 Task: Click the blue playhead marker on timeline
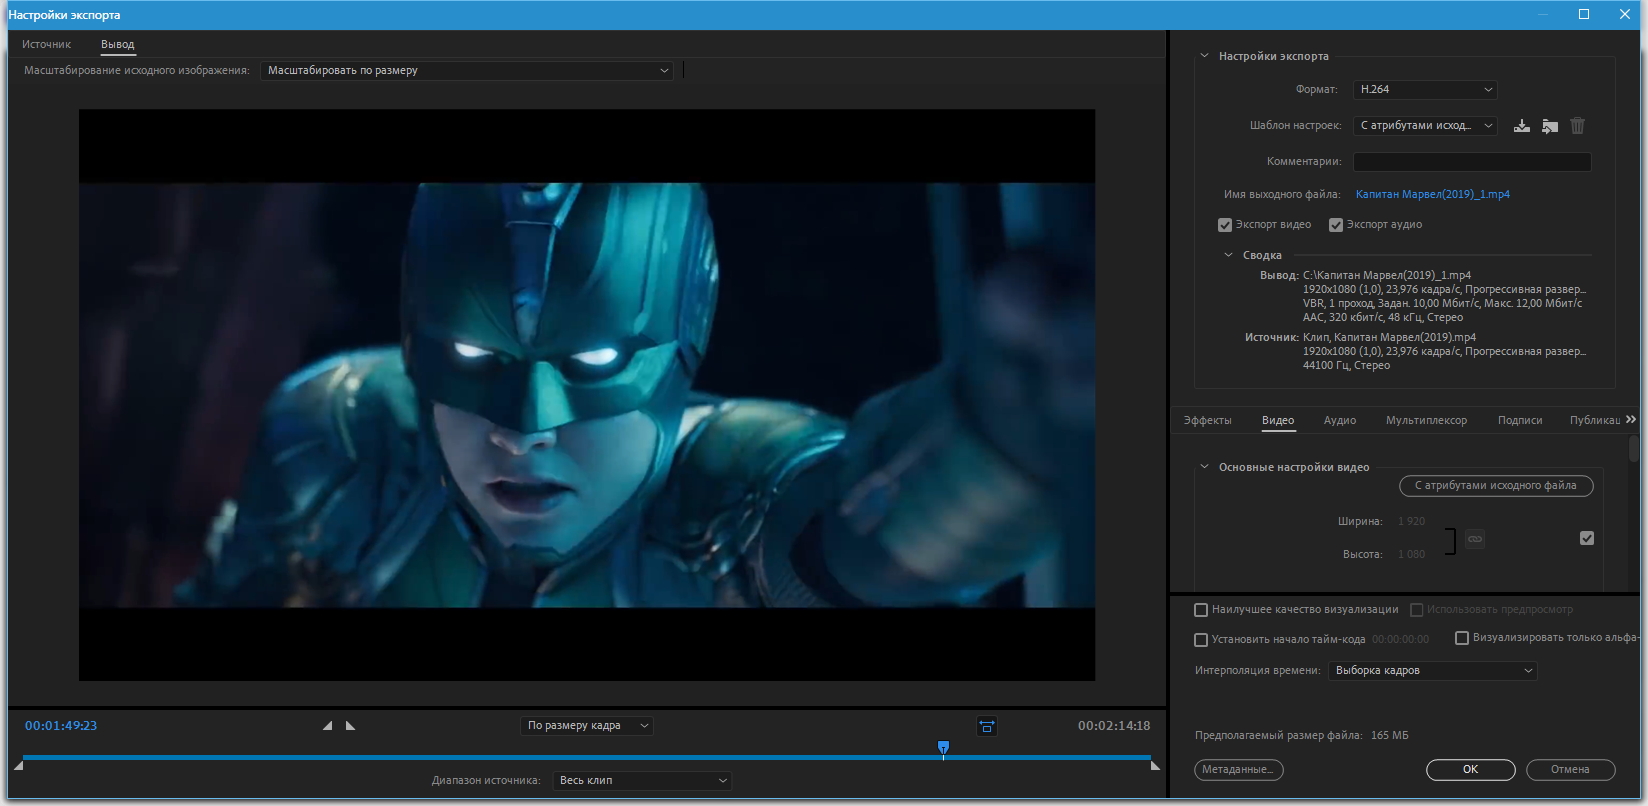(943, 748)
